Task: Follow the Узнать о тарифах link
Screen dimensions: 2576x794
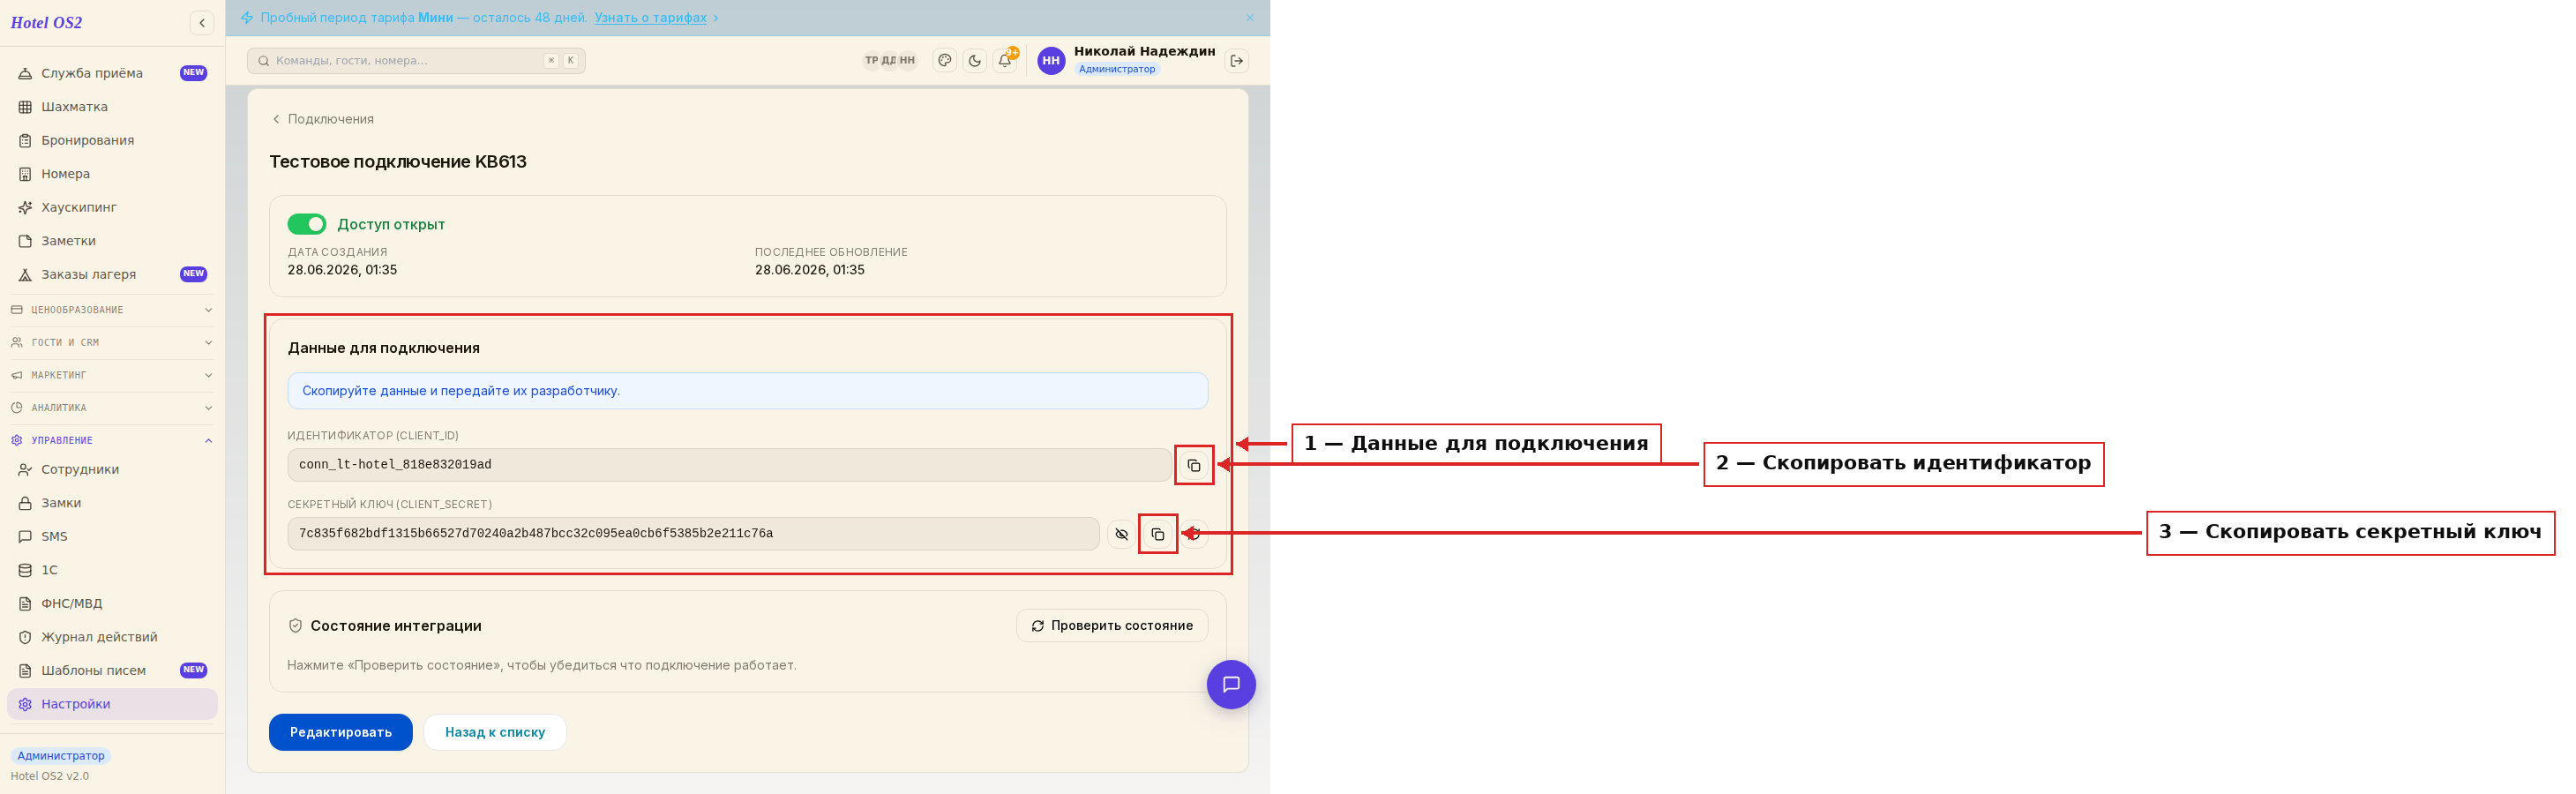Action: coord(650,18)
